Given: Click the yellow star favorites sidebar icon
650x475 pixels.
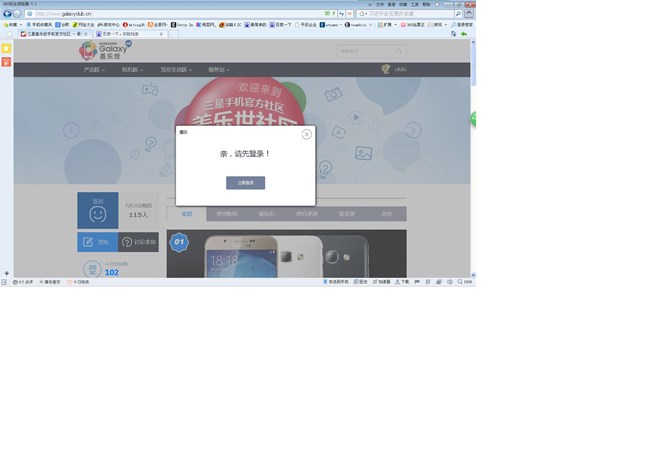Looking at the screenshot, I should click(x=6, y=47).
